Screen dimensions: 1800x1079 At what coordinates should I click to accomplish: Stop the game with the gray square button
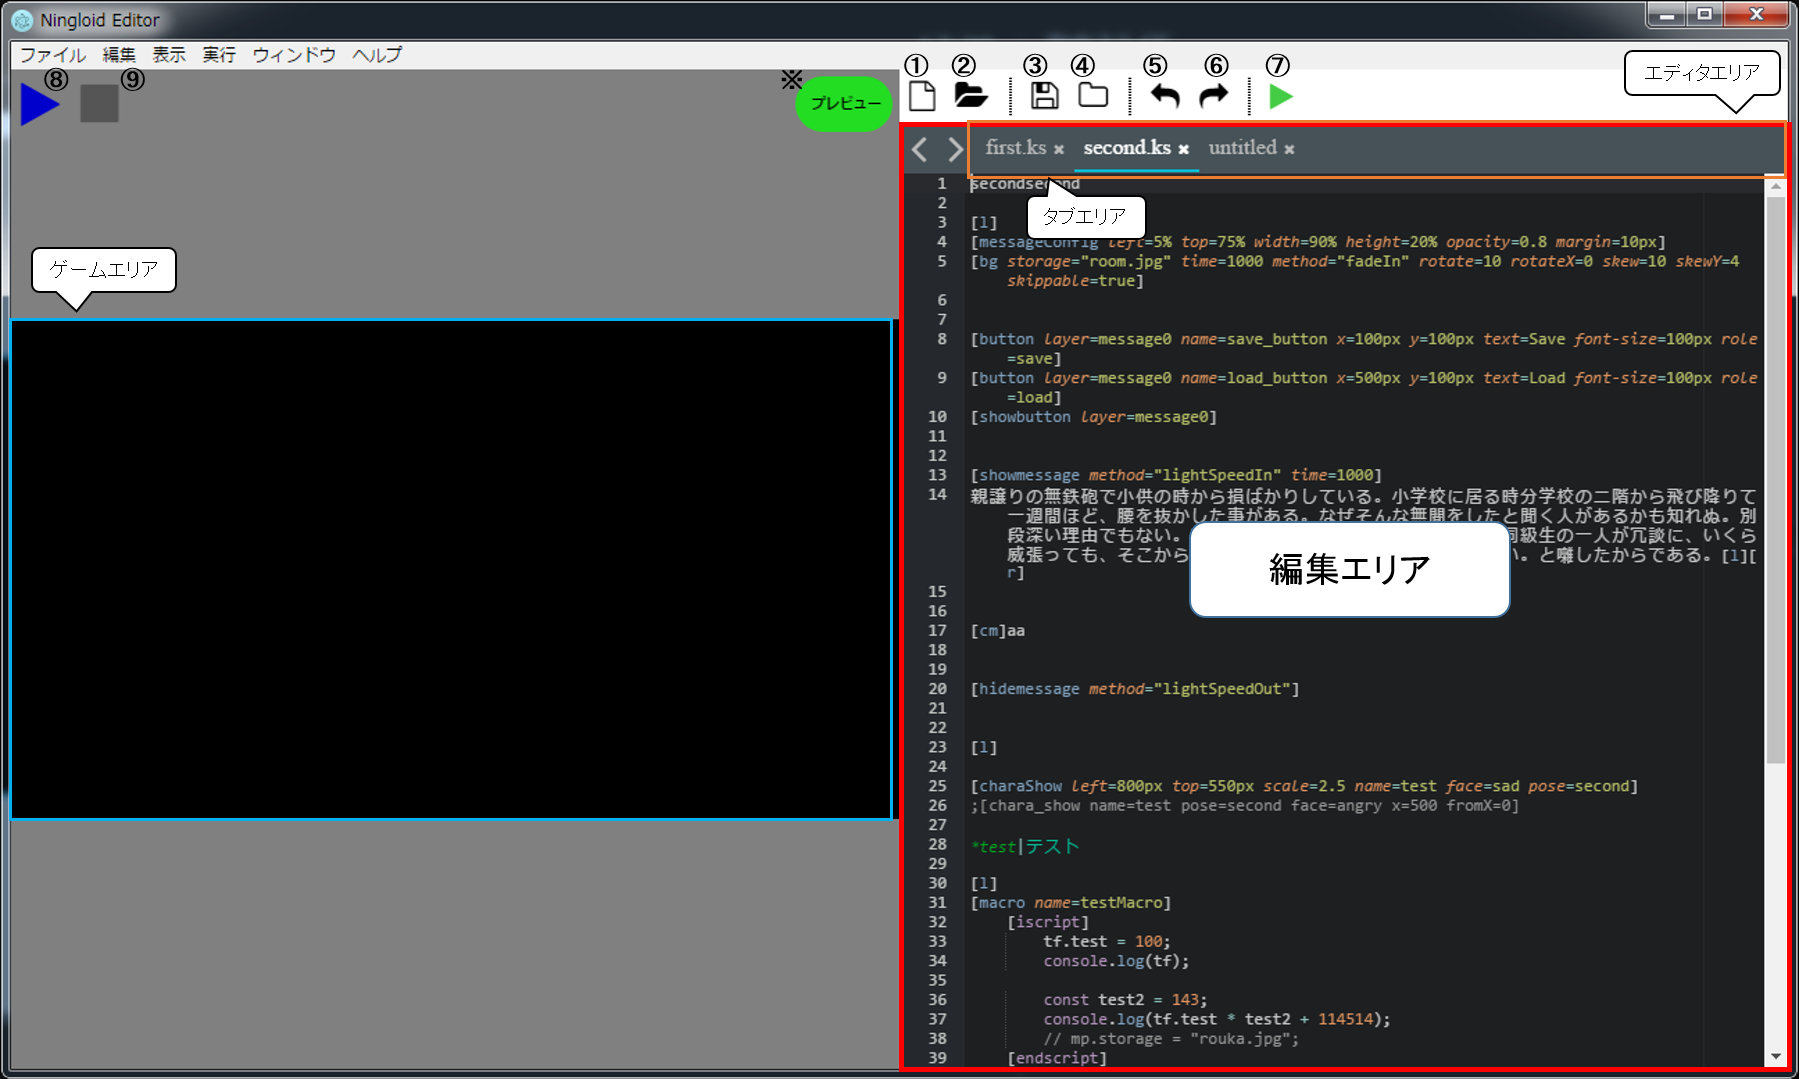[x=99, y=103]
